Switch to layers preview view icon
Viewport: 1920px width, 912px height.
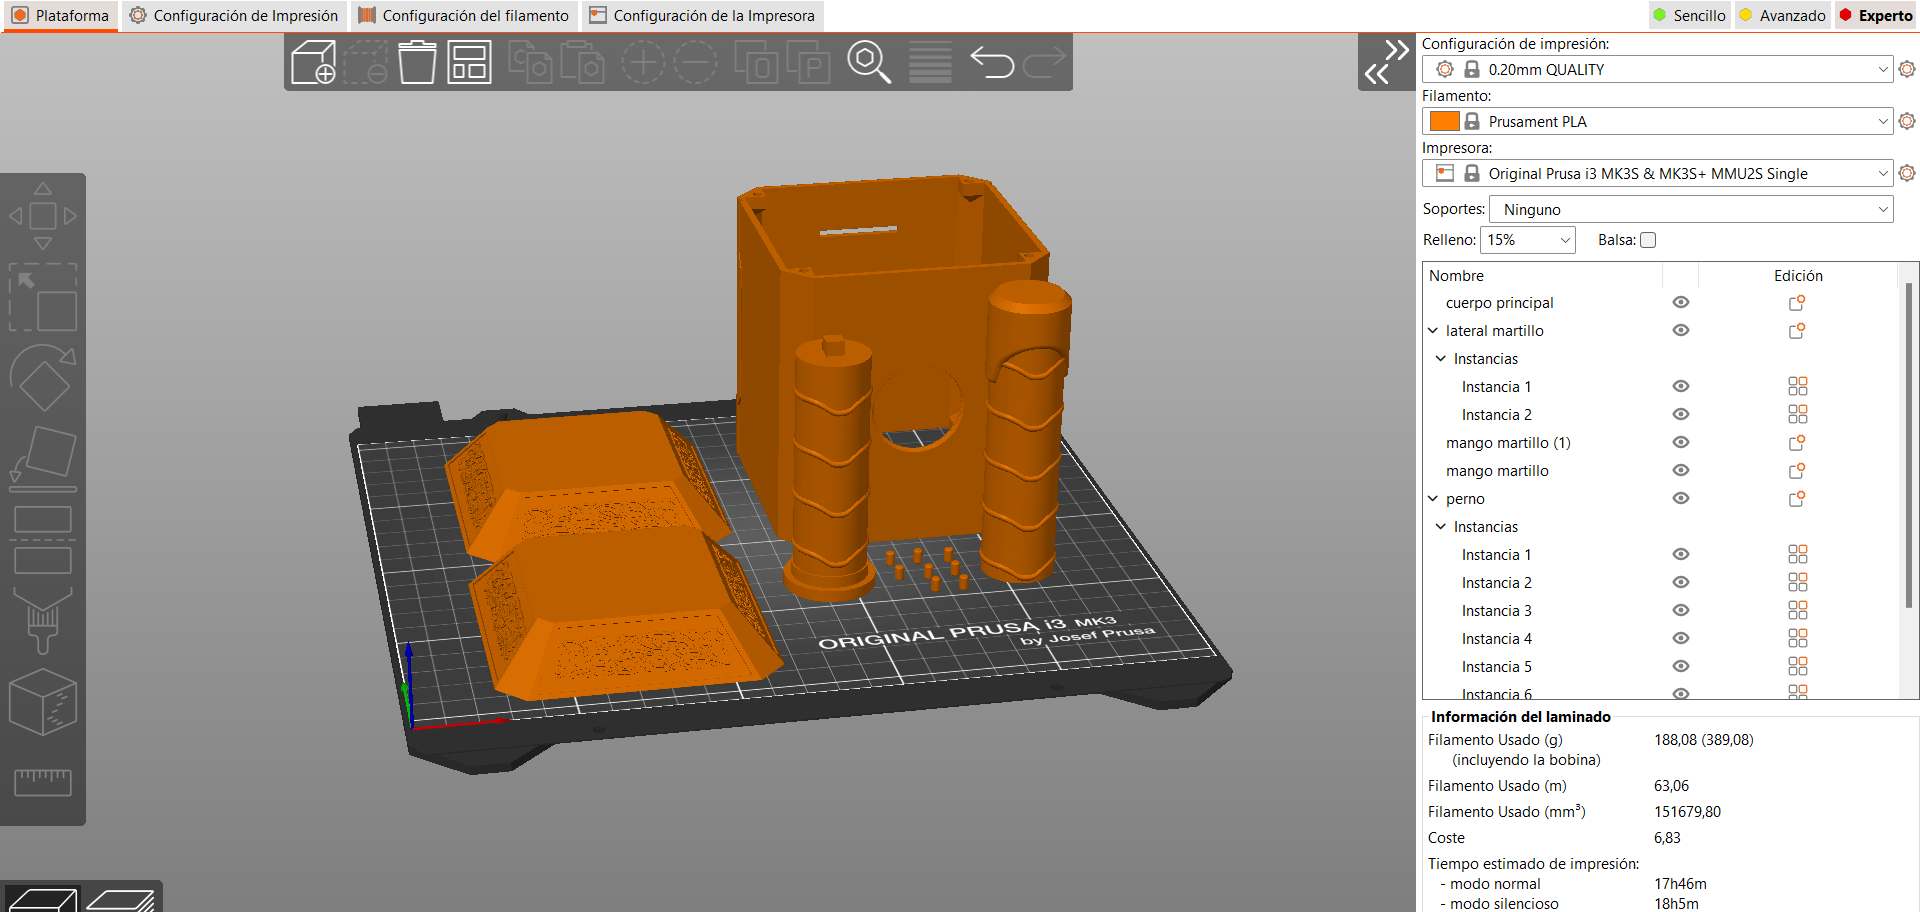pyautogui.click(x=119, y=898)
